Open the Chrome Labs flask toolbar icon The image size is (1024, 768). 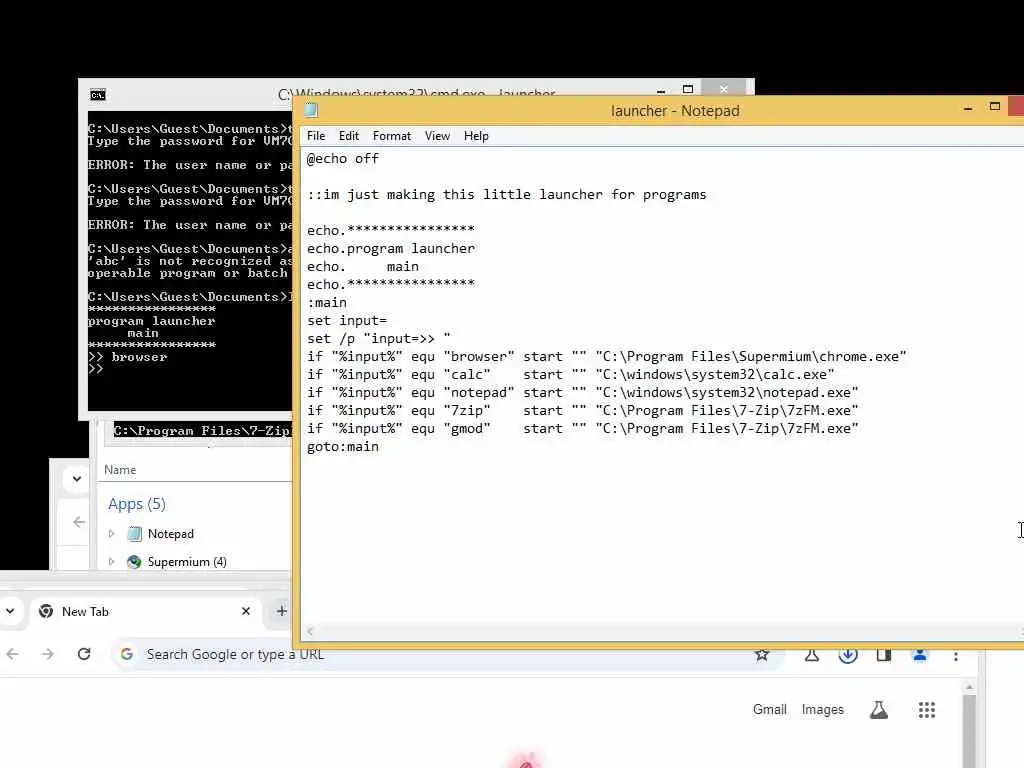coord(812,655)
